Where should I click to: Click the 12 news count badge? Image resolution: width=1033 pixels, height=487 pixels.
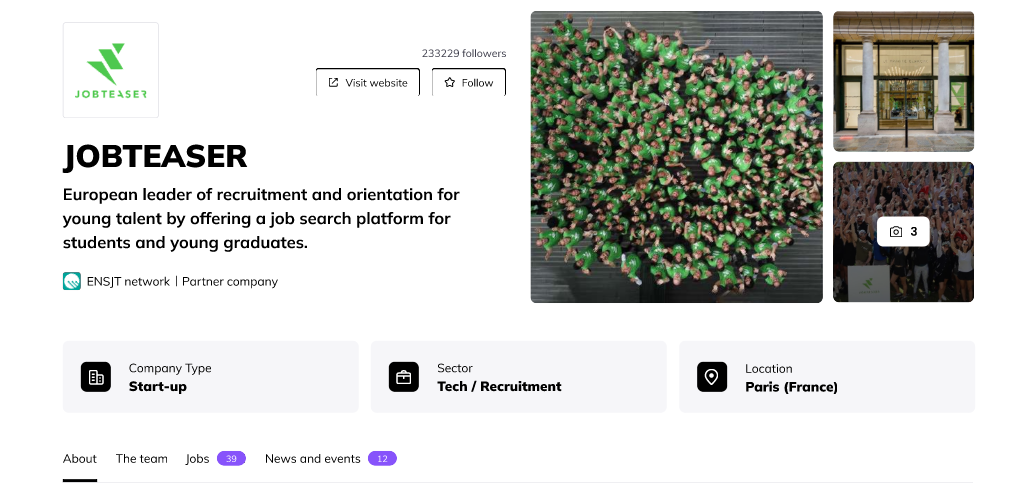[382, 459]
